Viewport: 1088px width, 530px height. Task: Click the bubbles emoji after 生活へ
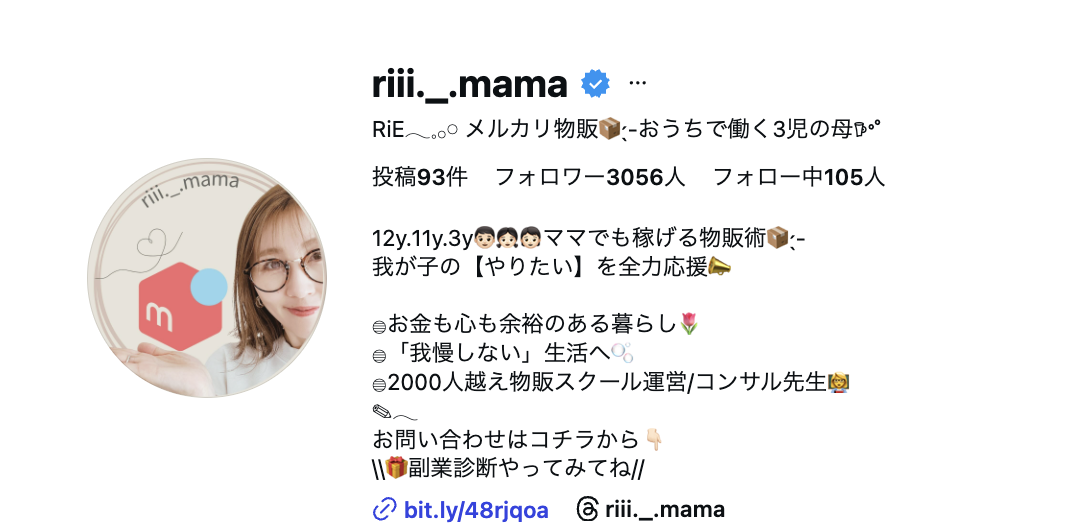point(622,353)
